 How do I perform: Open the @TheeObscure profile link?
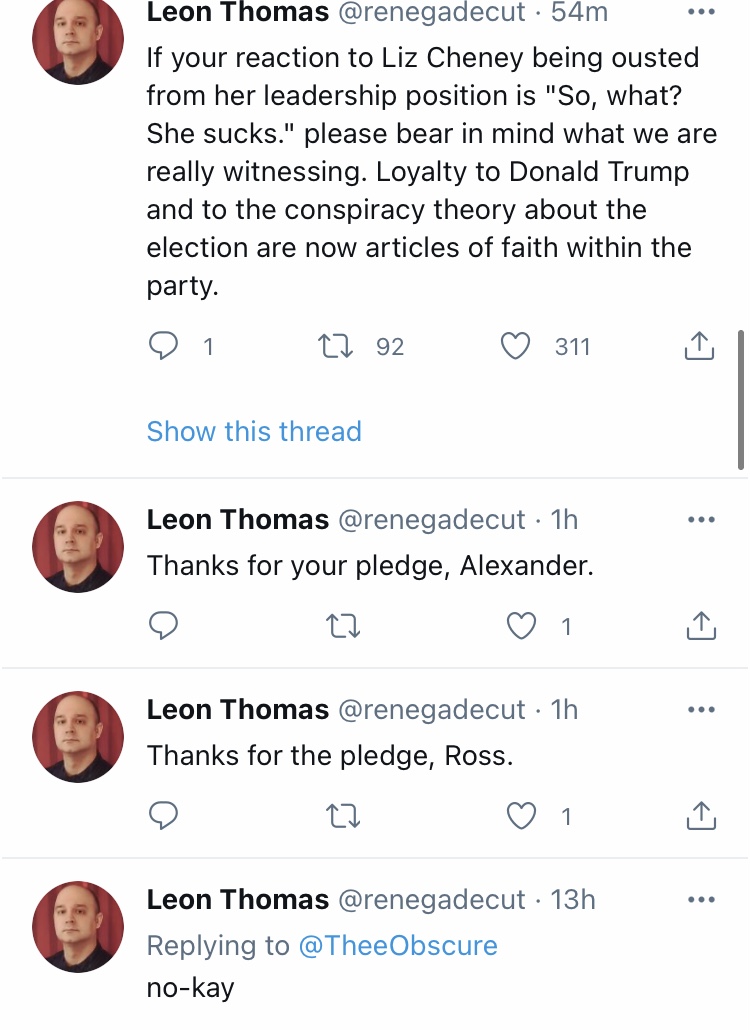pyautogui.click(x=398, y=945)
